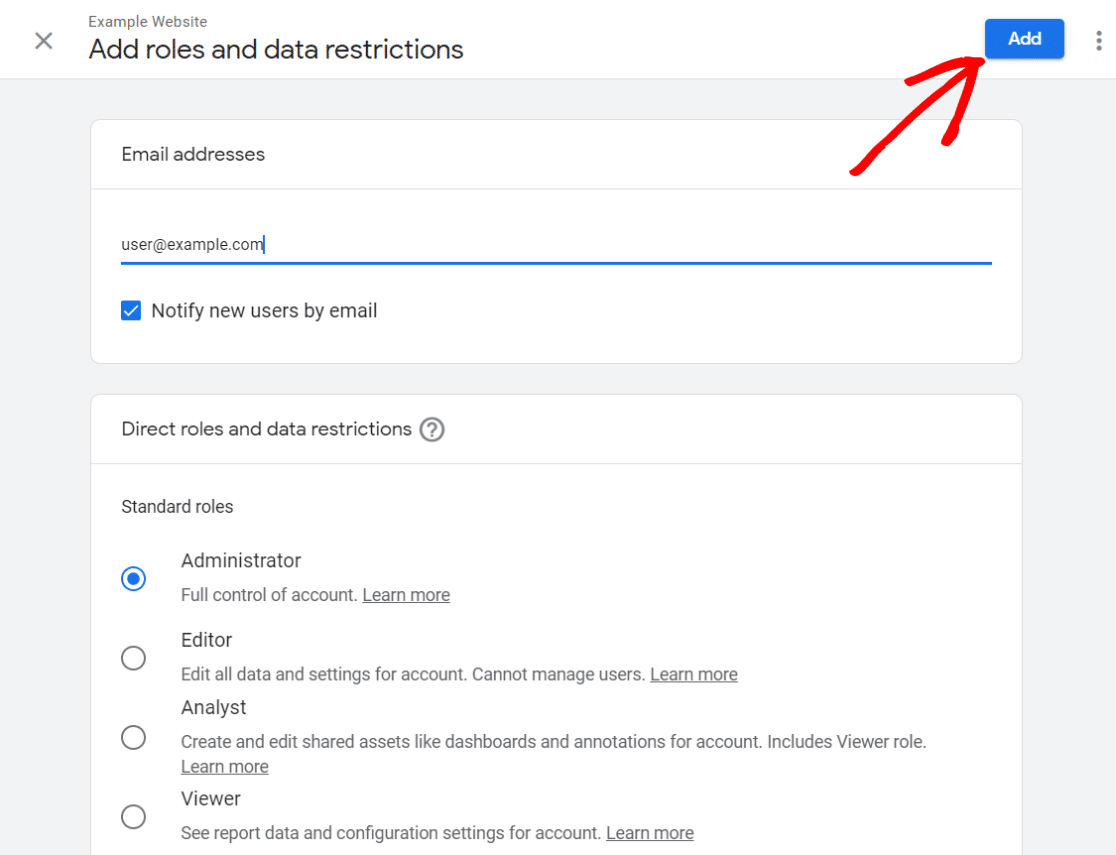Open Learn more beside Editor description
Screen dimensions: 1116x855
pyautogui.click(x=694, y=674)
